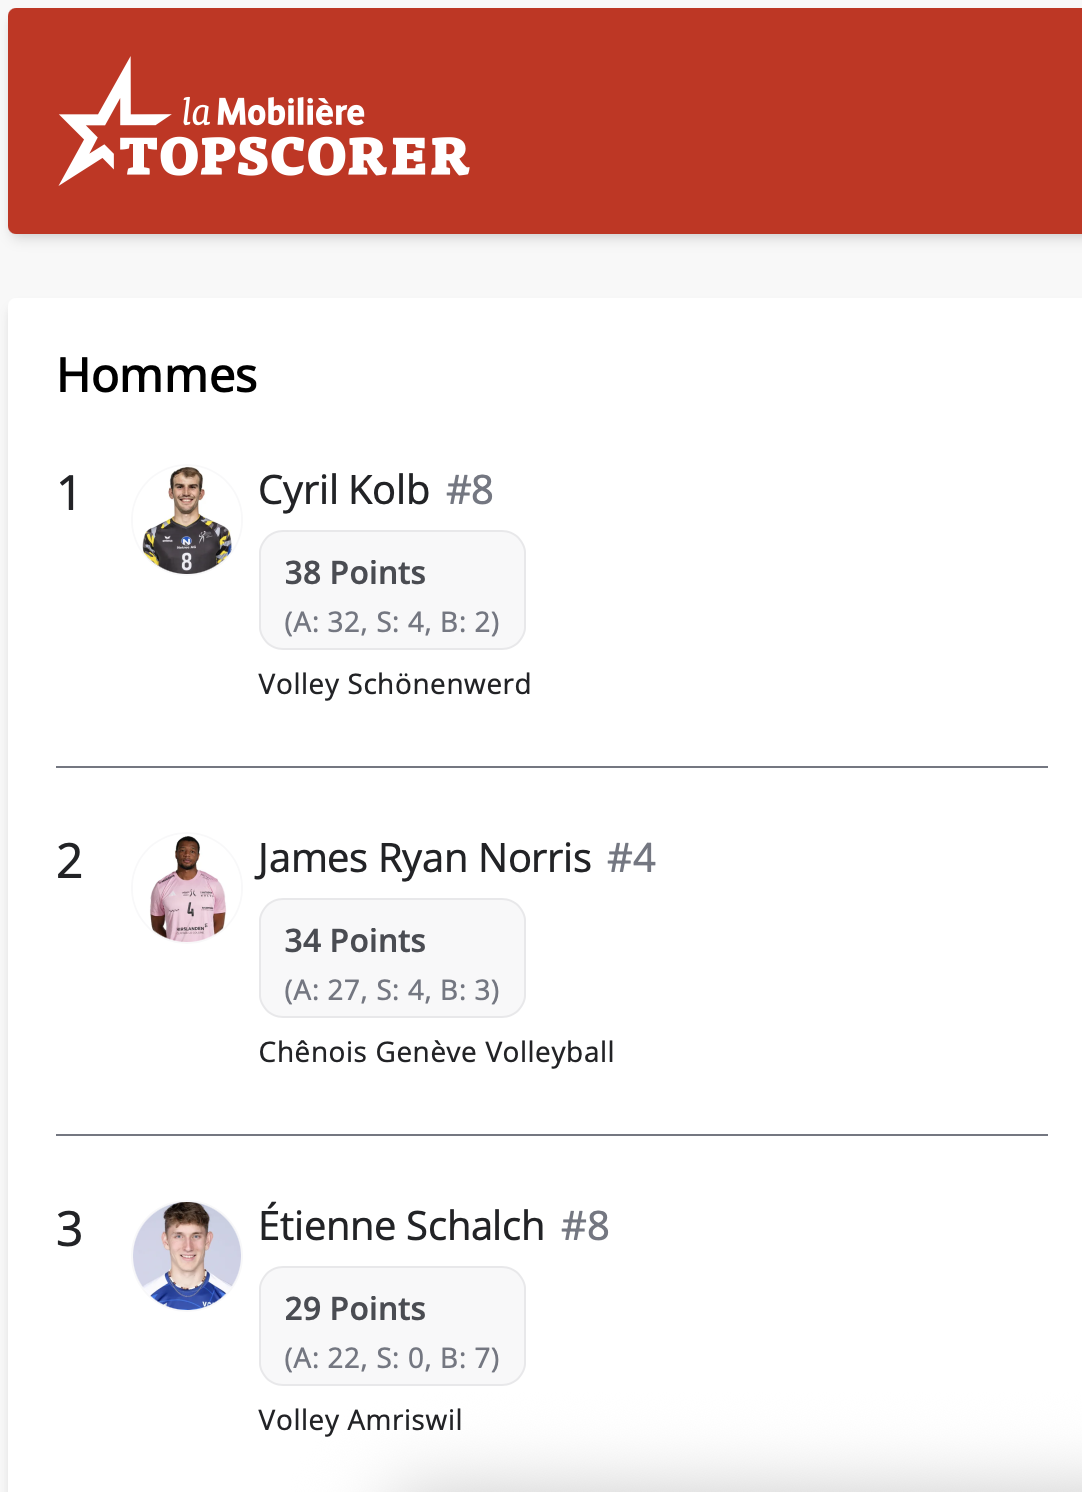1082x1492 pixels.
Task: Click the James Ryan Norris name
Action: pos(425,858)
